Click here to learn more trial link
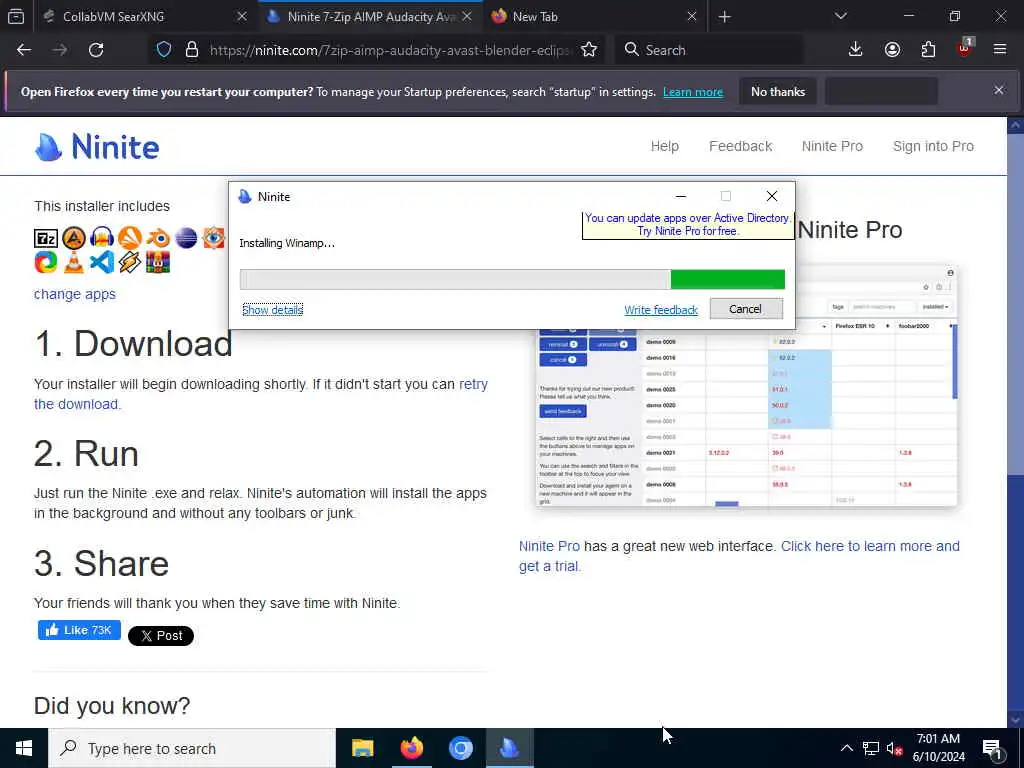This screenshot has width=1024, height=768. coord(739,556)
